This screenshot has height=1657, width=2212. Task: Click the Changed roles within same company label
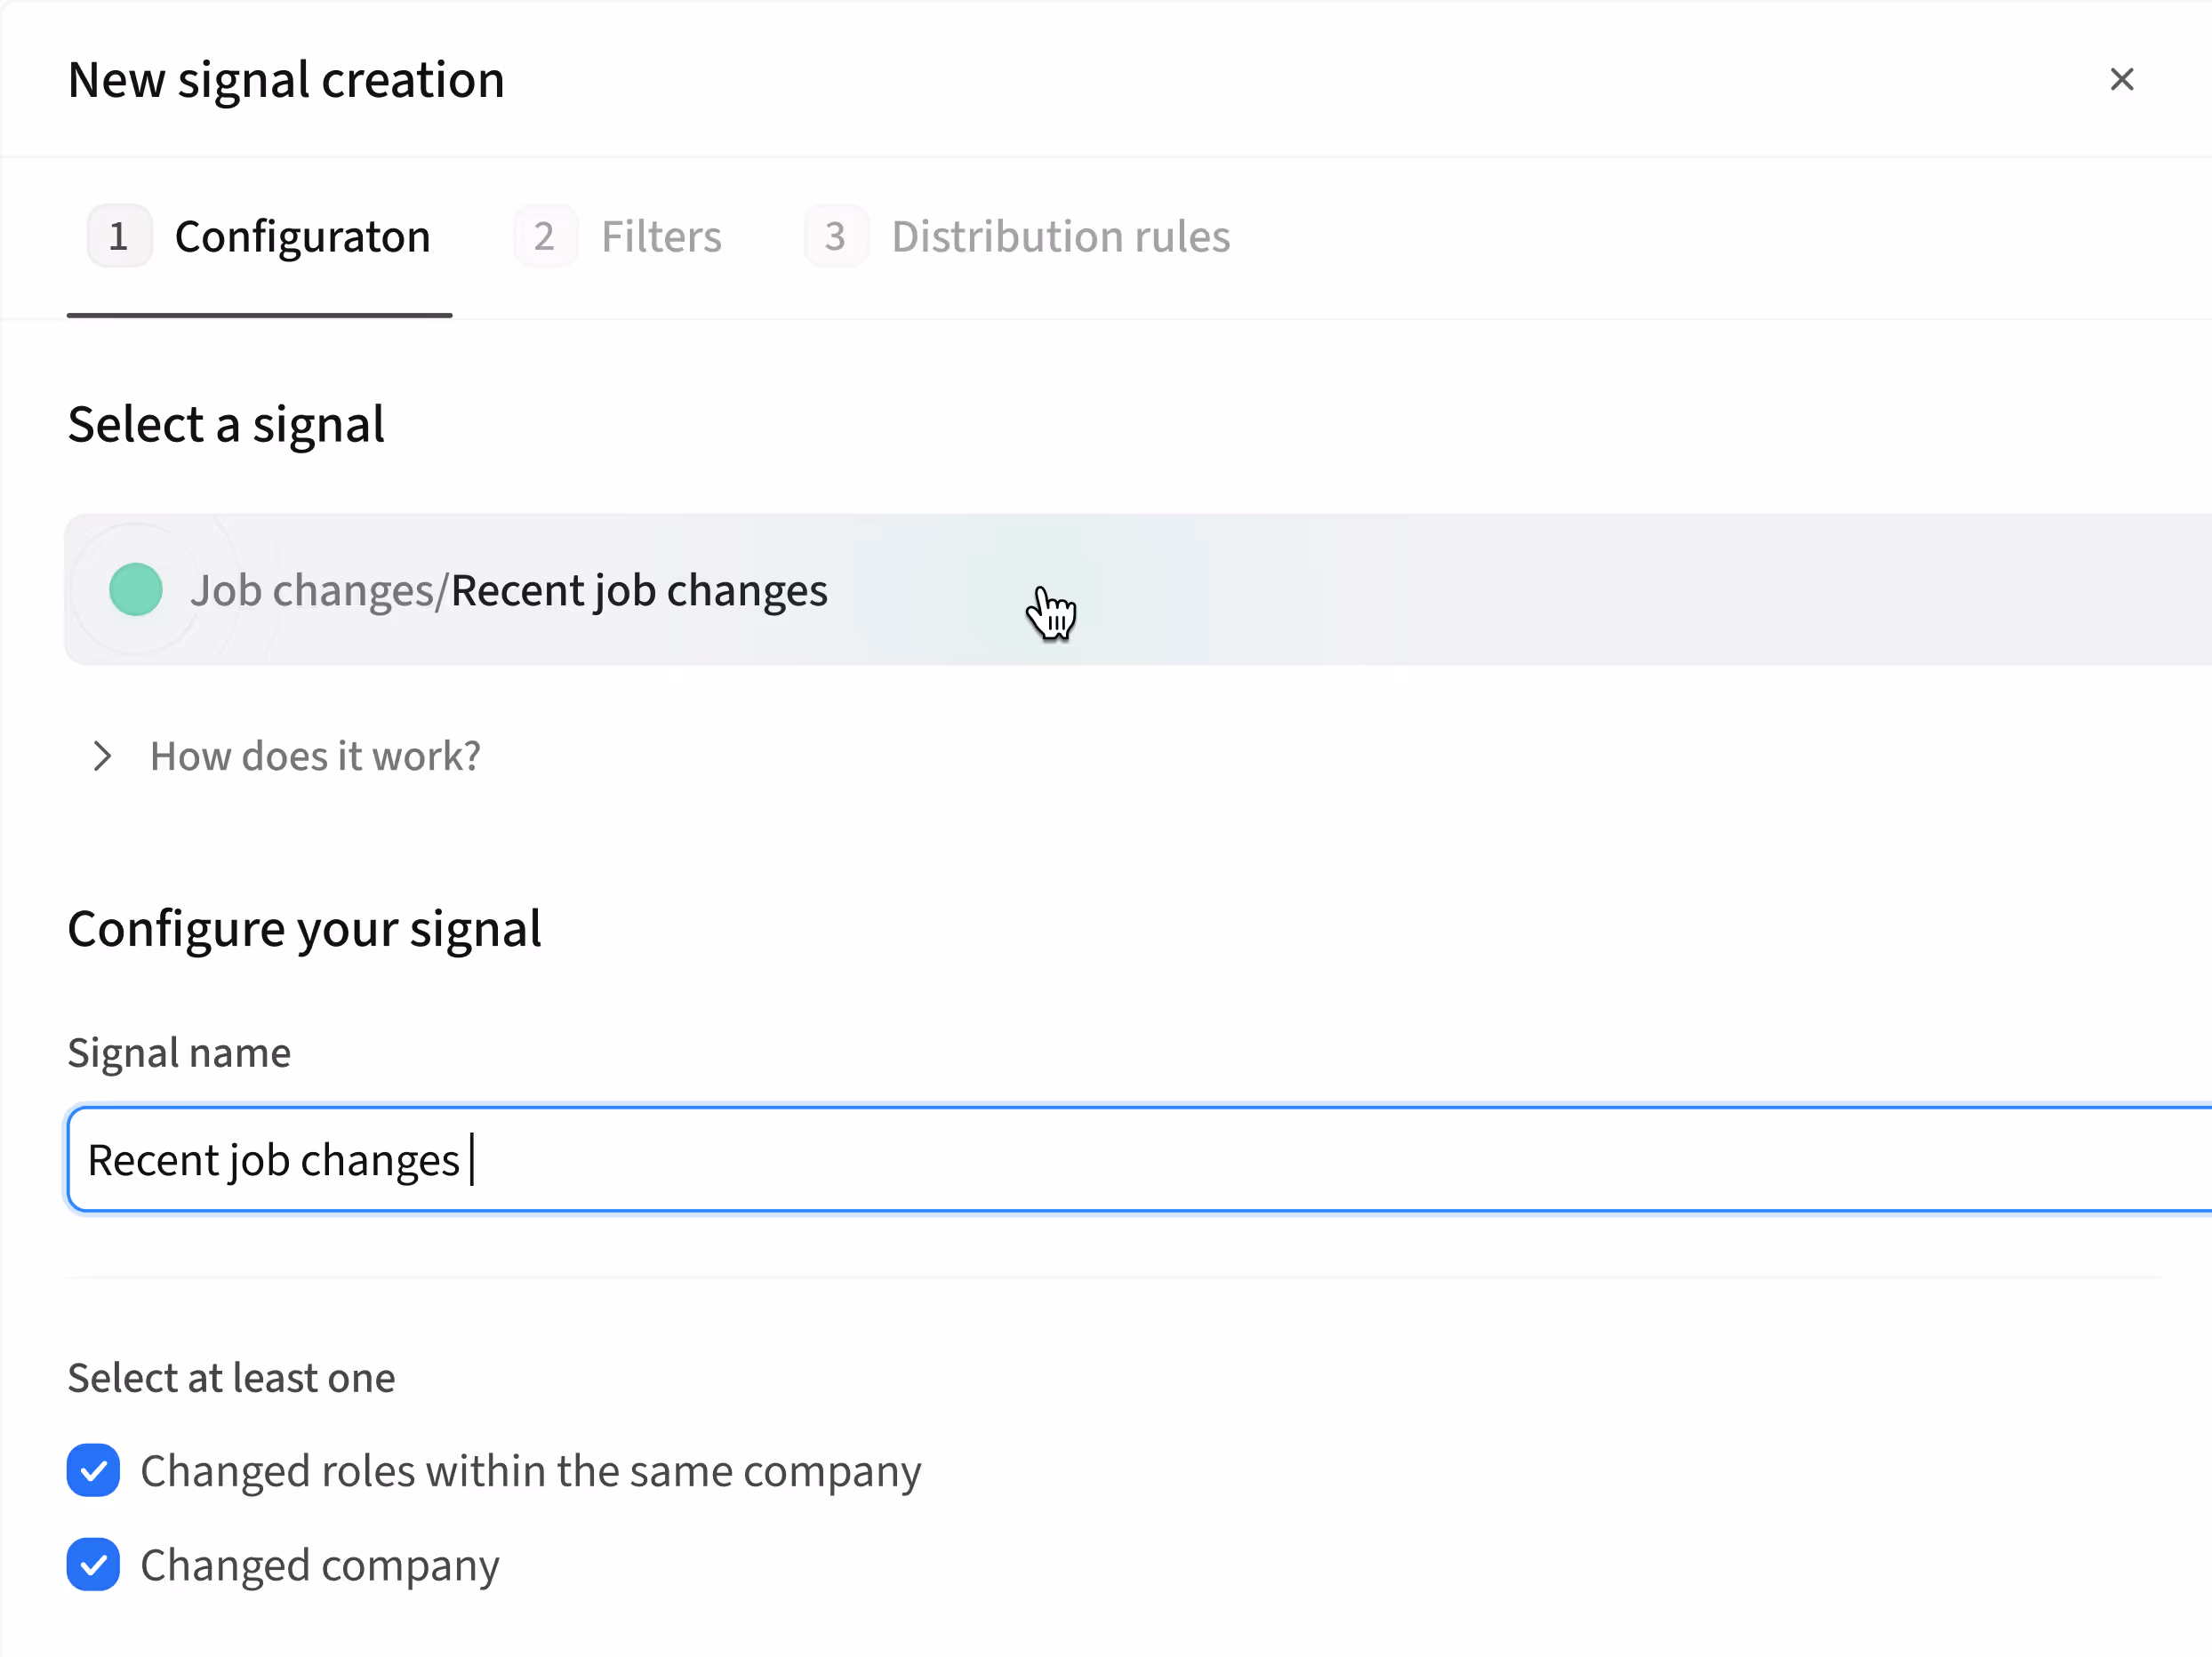coord(530,1471)
